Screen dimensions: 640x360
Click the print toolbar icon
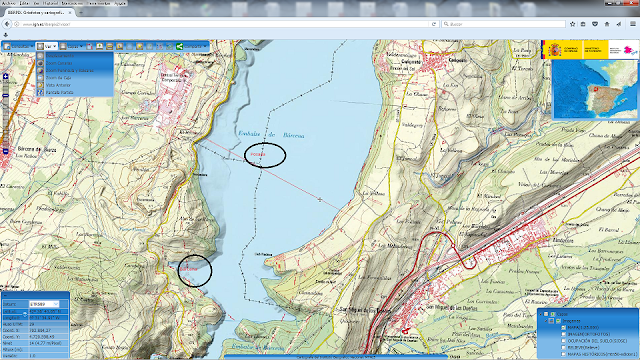click(x=109, y=47)
